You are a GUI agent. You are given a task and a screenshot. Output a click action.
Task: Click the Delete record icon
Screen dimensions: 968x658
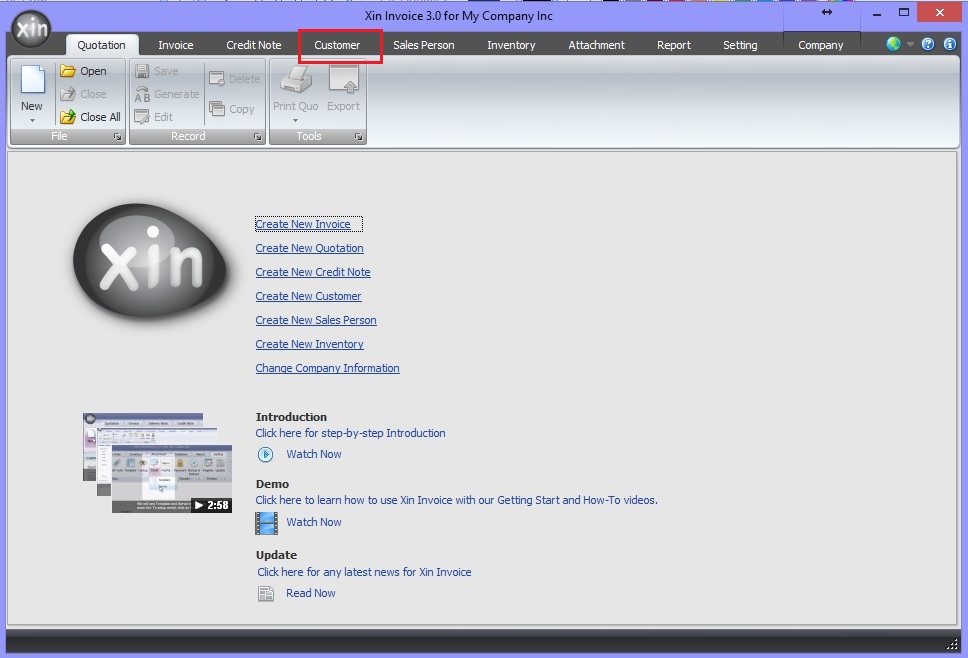coord(217,78)
